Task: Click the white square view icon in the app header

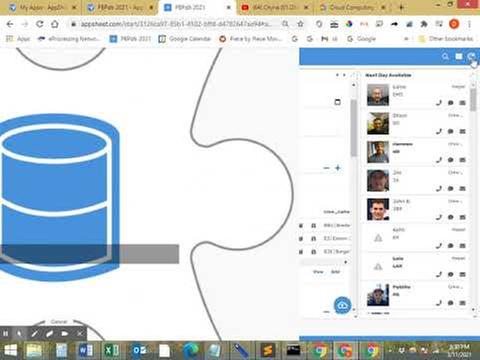Action: (x=459, y=56)
